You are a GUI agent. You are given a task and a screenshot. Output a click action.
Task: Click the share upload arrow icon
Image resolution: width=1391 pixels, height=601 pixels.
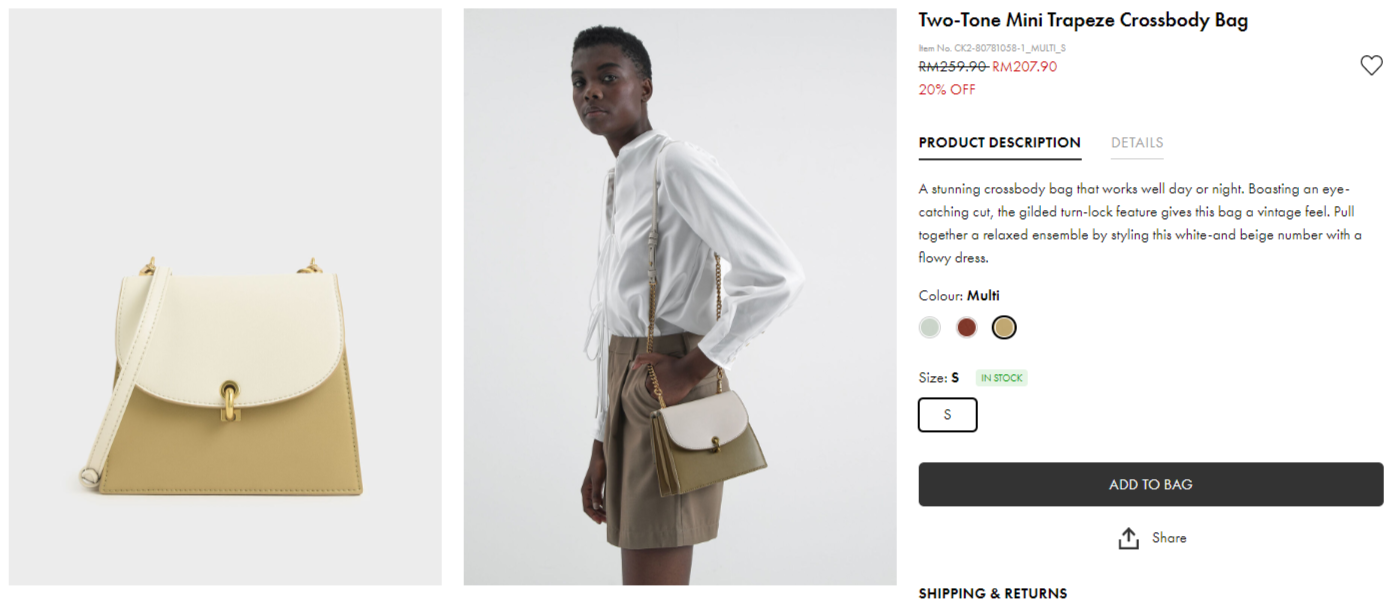[1129, 538]
